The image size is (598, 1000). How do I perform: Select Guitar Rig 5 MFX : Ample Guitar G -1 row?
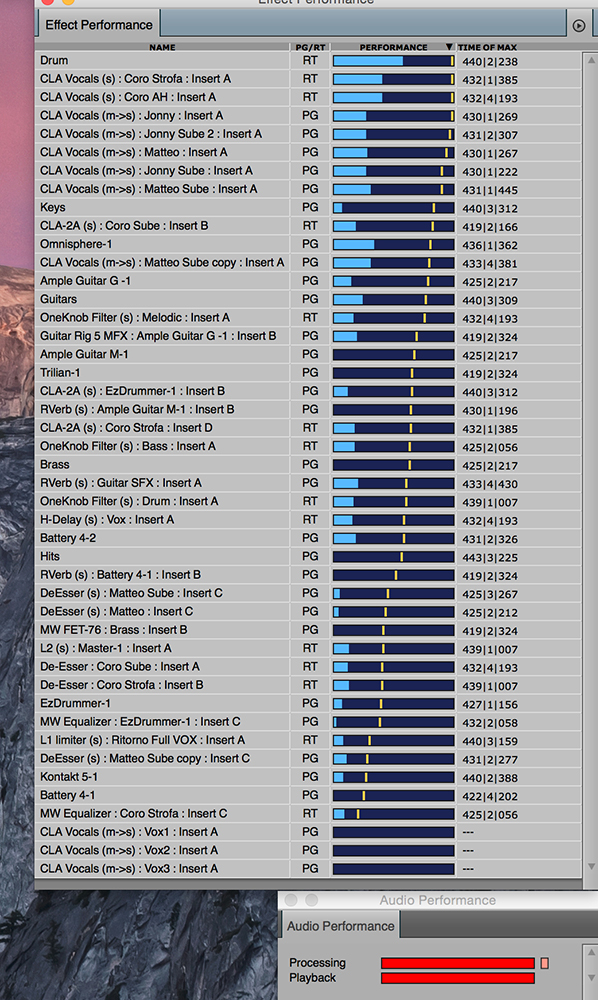158,336
